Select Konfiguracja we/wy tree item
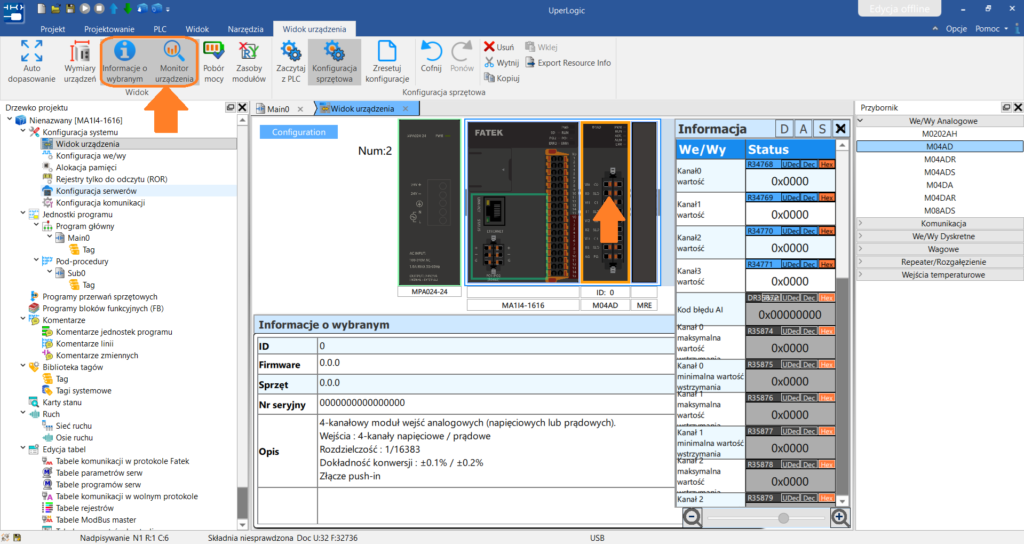This screenshot has height=544, width=1024. [x=91, y=155]
